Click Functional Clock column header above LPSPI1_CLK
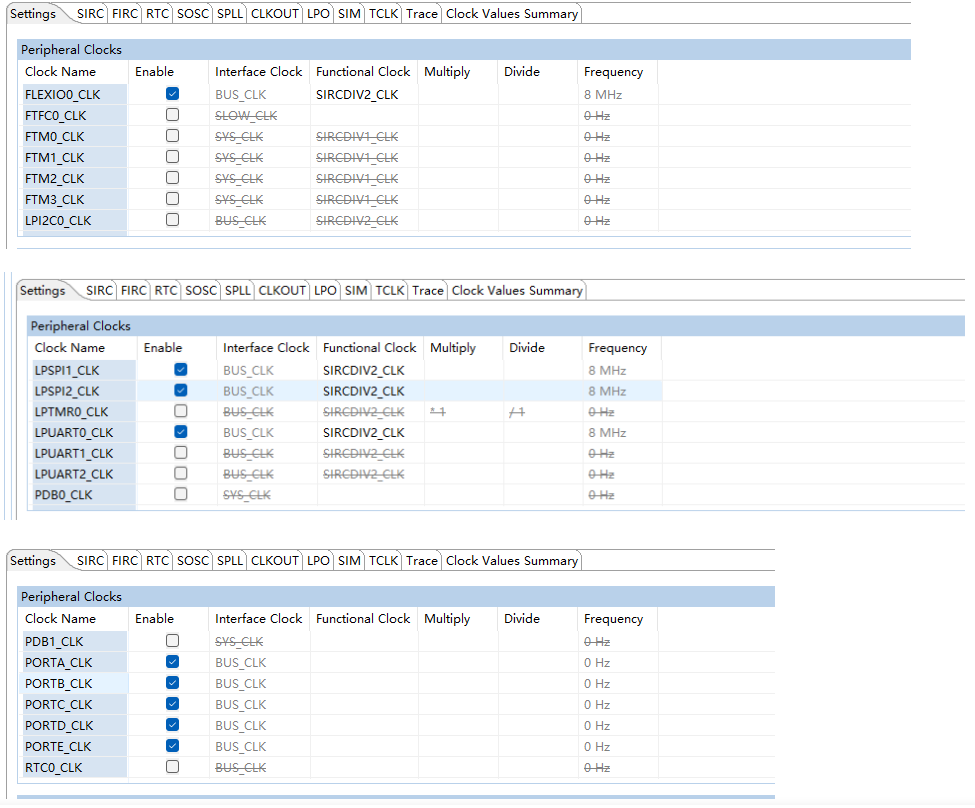975x808 pixels. click(371, 348)
